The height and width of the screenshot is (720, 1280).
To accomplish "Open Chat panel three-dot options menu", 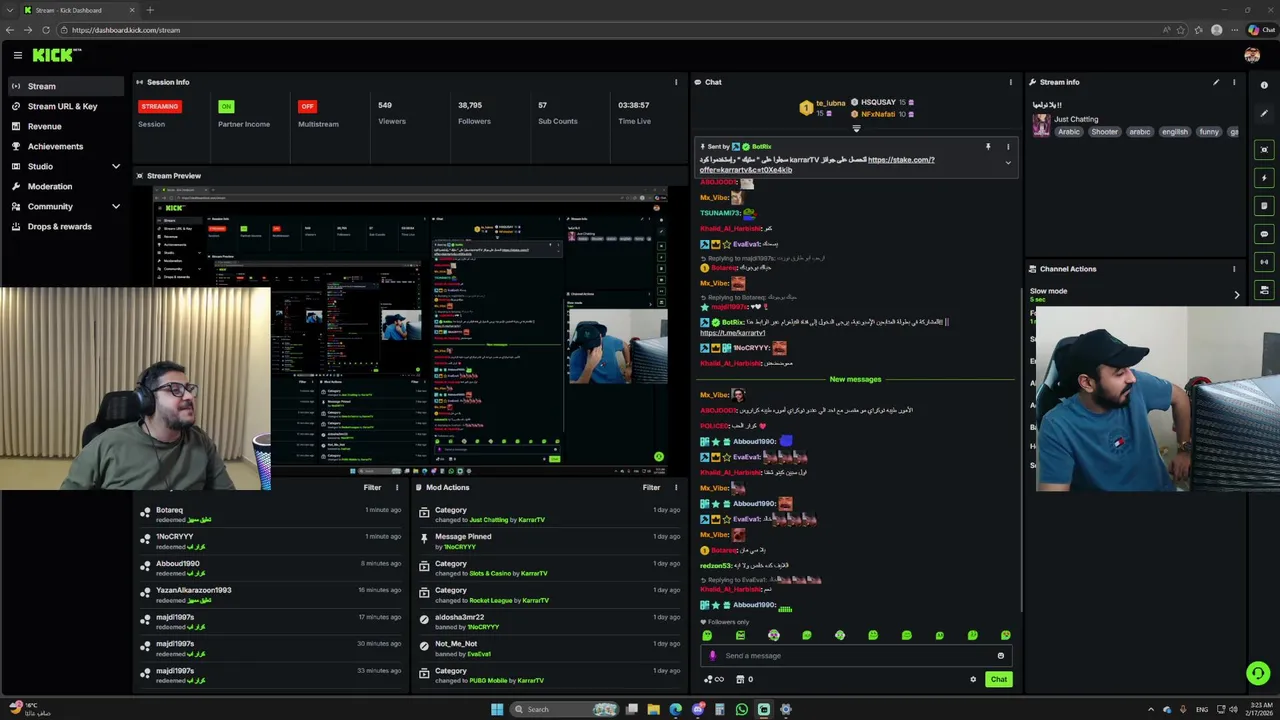I will point(1010,82).
